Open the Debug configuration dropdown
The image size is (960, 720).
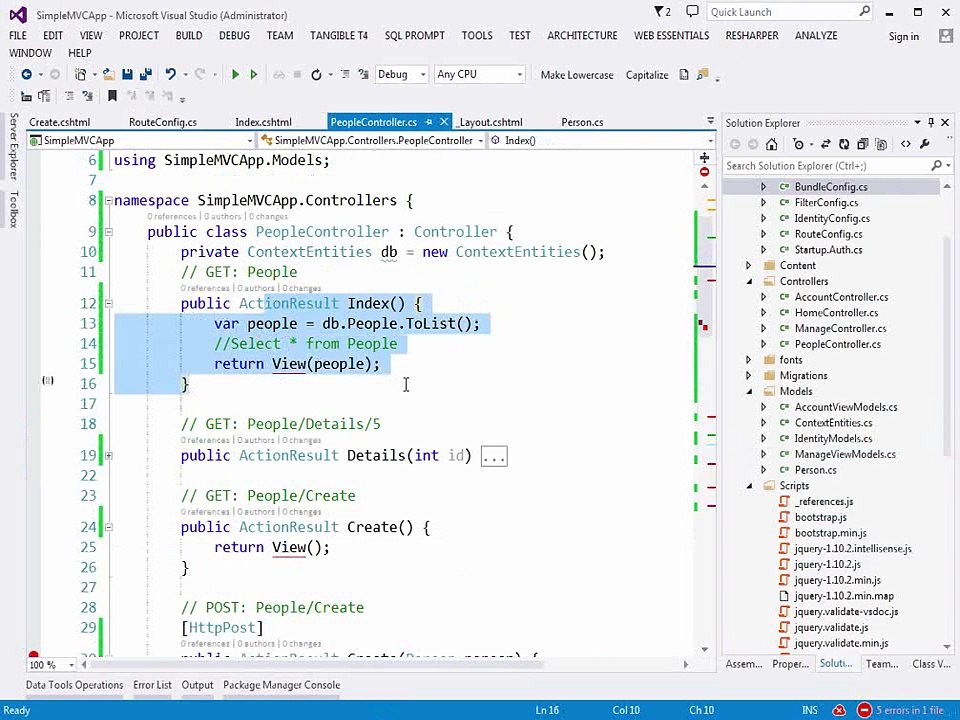pos(401,75)
